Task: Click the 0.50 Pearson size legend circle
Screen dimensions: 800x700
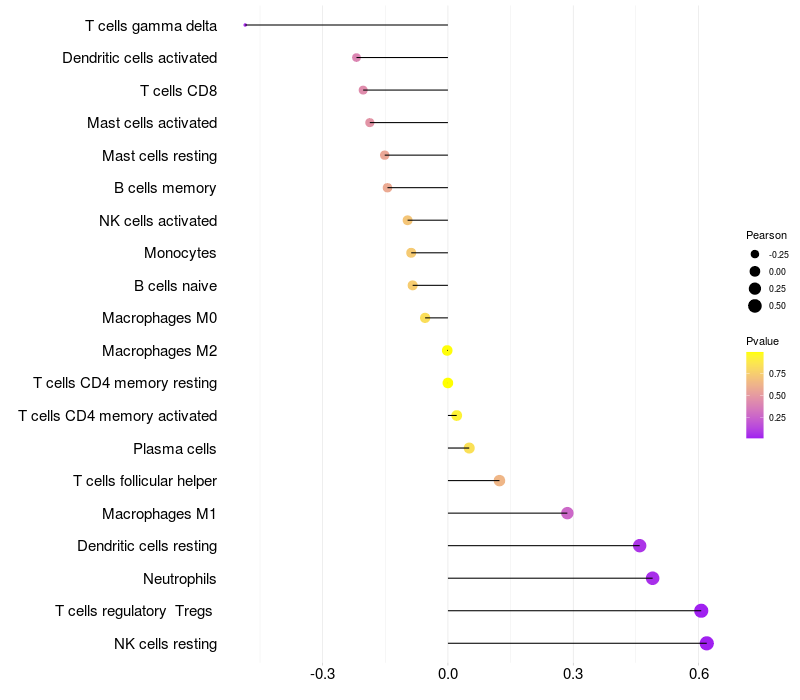Action: tap(755, 306)
